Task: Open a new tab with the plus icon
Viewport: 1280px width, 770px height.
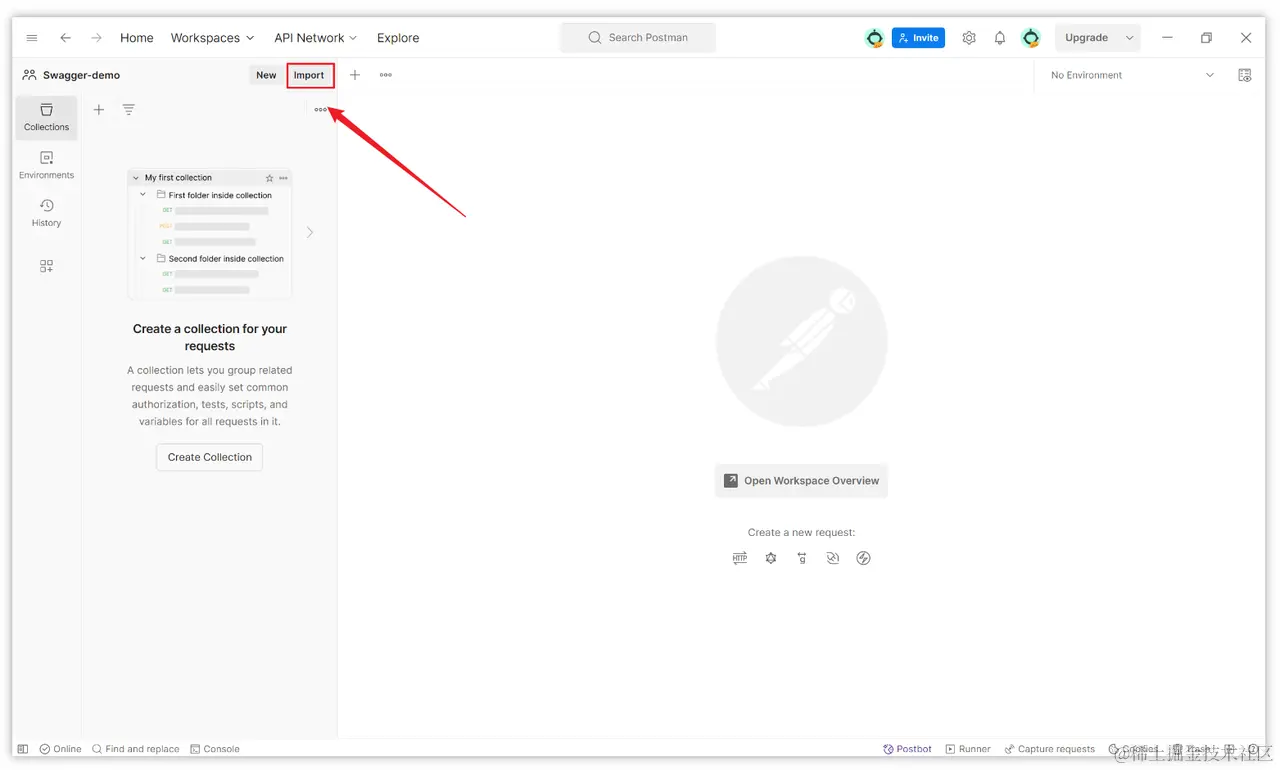Action: pos(355,75)
